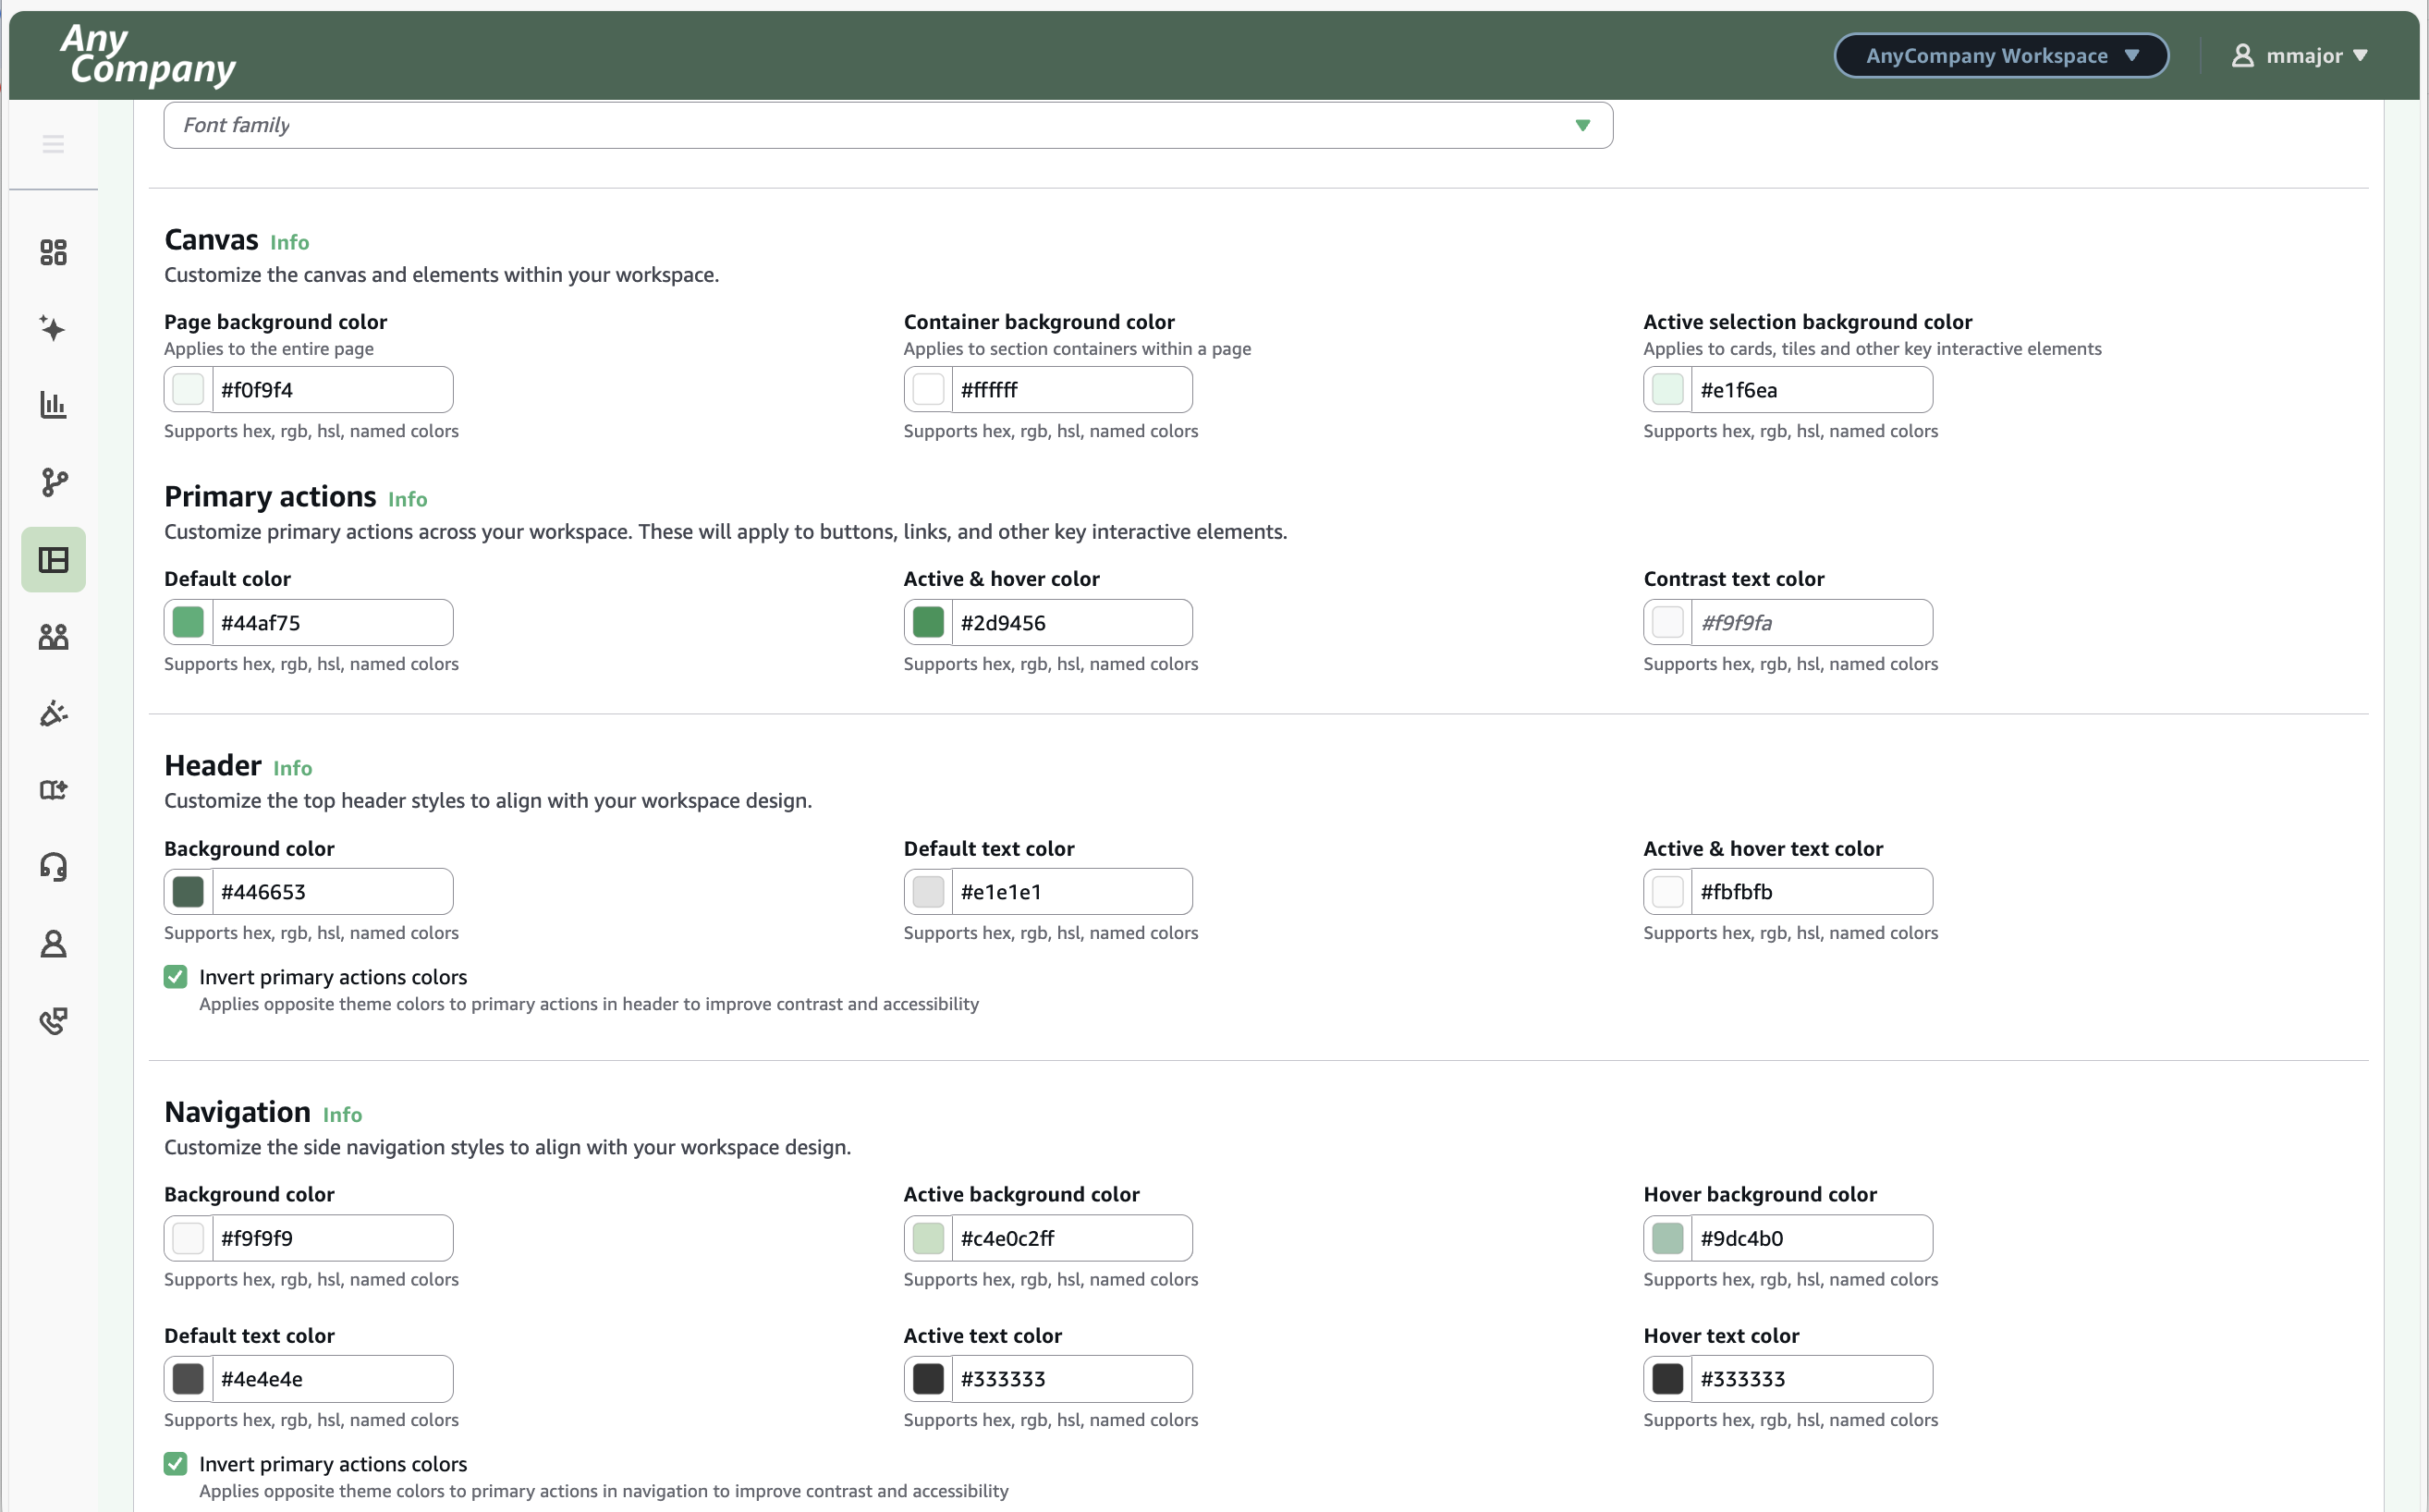Open the hamburger menu above the sidebar
The image size is (2429, 1512).
[53, 143]
